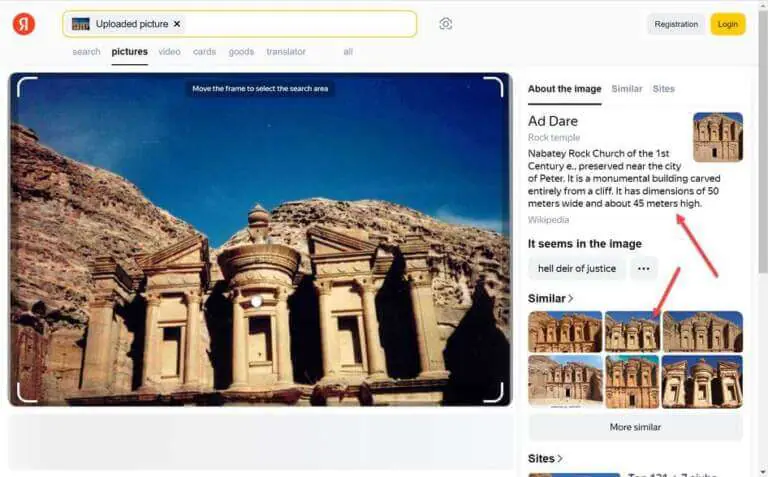Click the hell deir of justice tag

[x=576, y=268]
